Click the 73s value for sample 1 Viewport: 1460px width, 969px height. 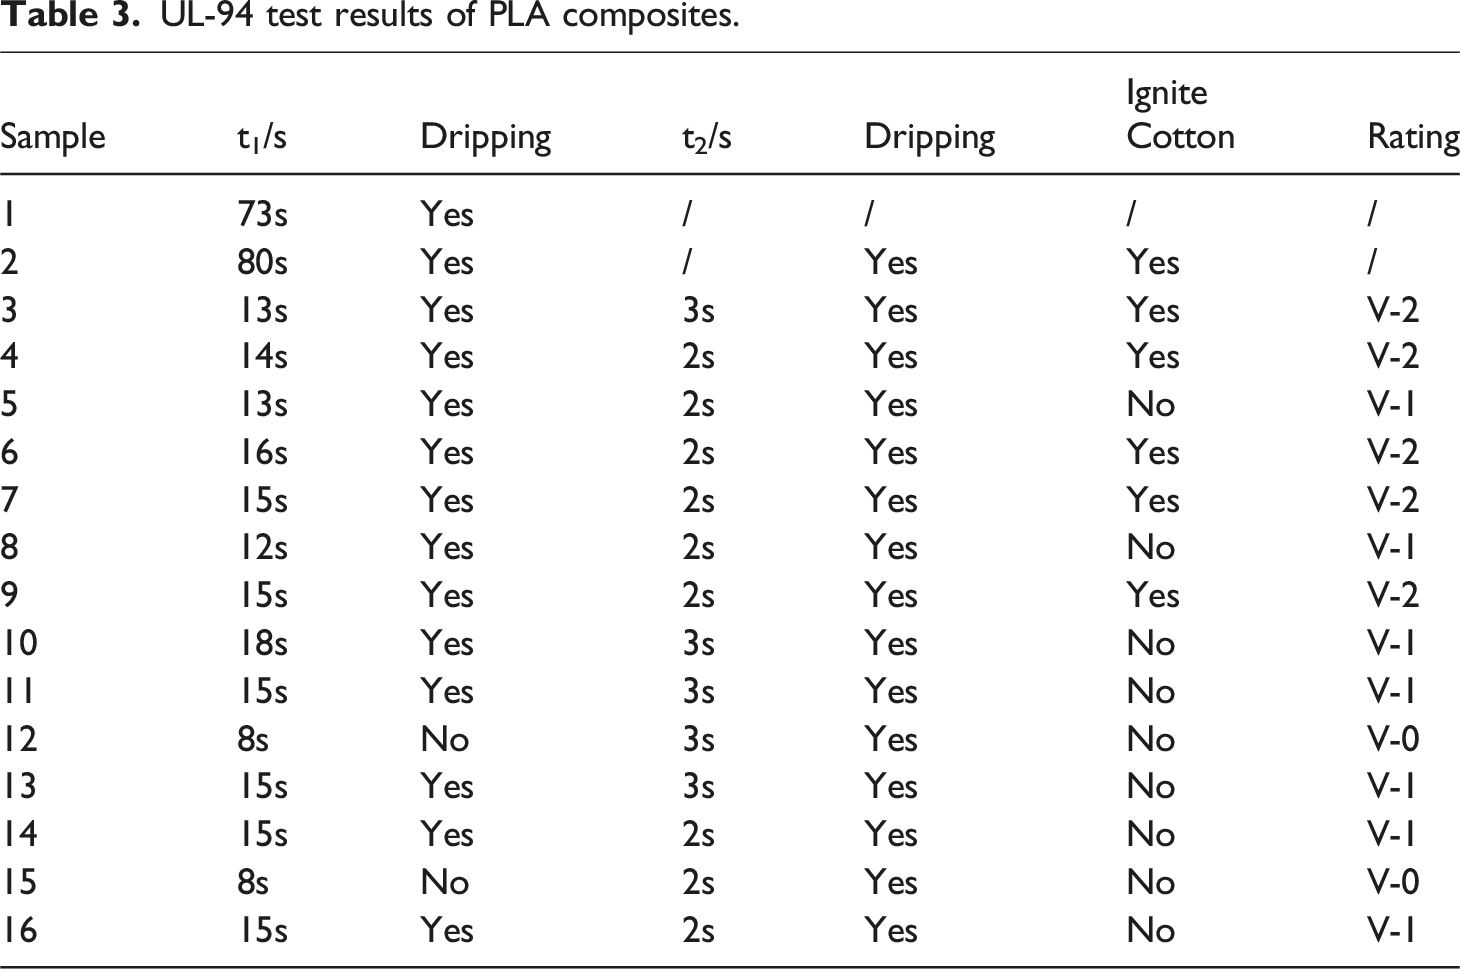(262, 214)
